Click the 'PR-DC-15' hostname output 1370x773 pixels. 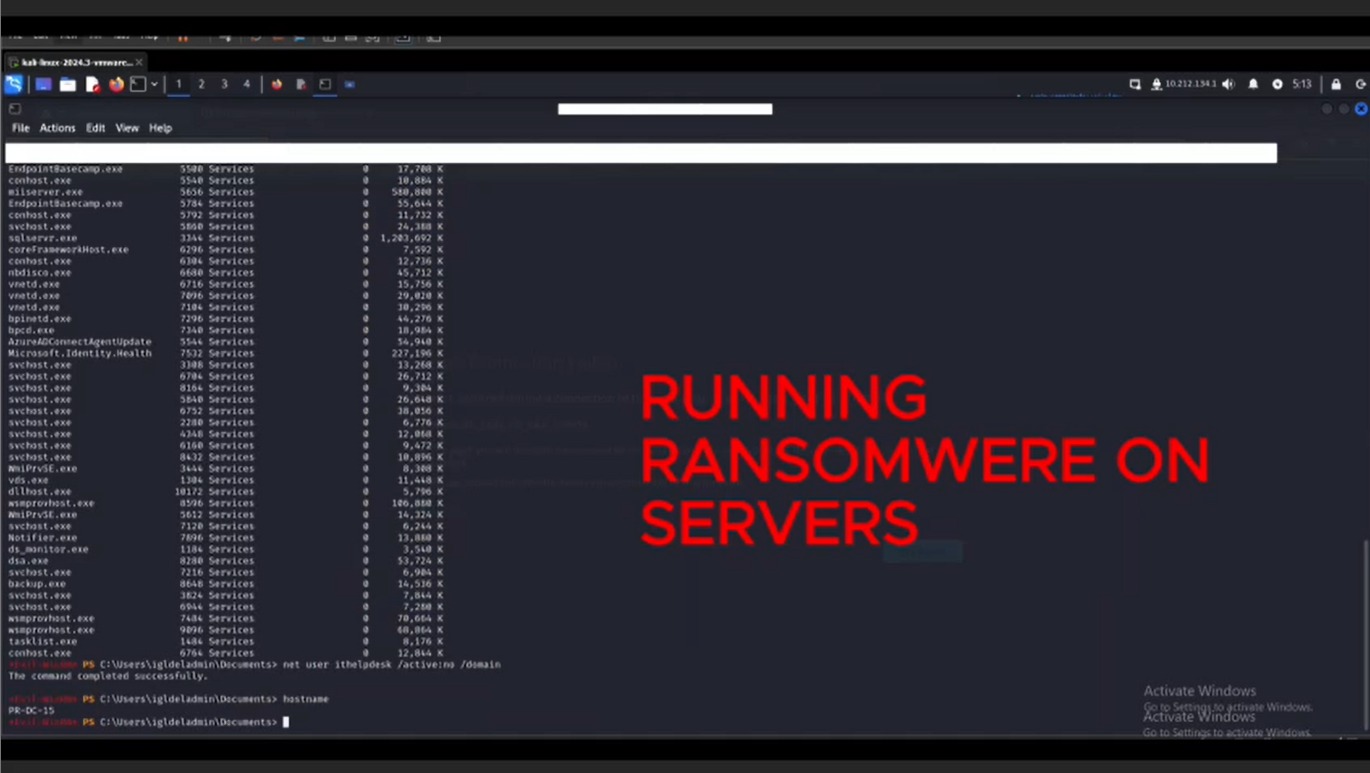(31, 710)
